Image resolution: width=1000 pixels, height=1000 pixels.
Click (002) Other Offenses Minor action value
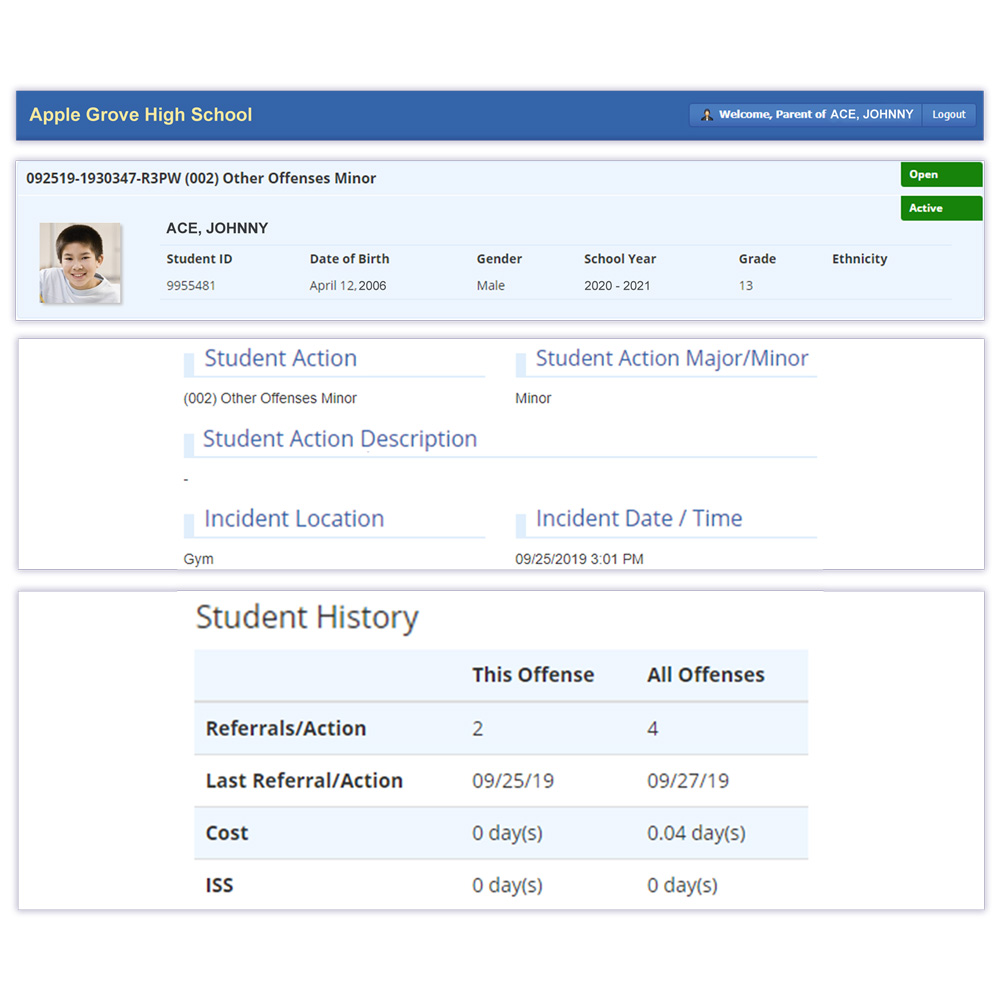coord(270,399)
